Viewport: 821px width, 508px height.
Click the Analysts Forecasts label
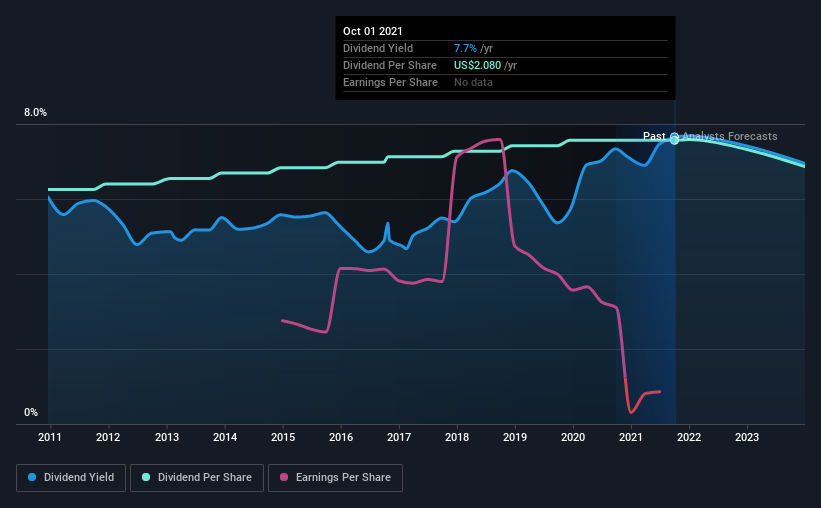tap(730, 136)
